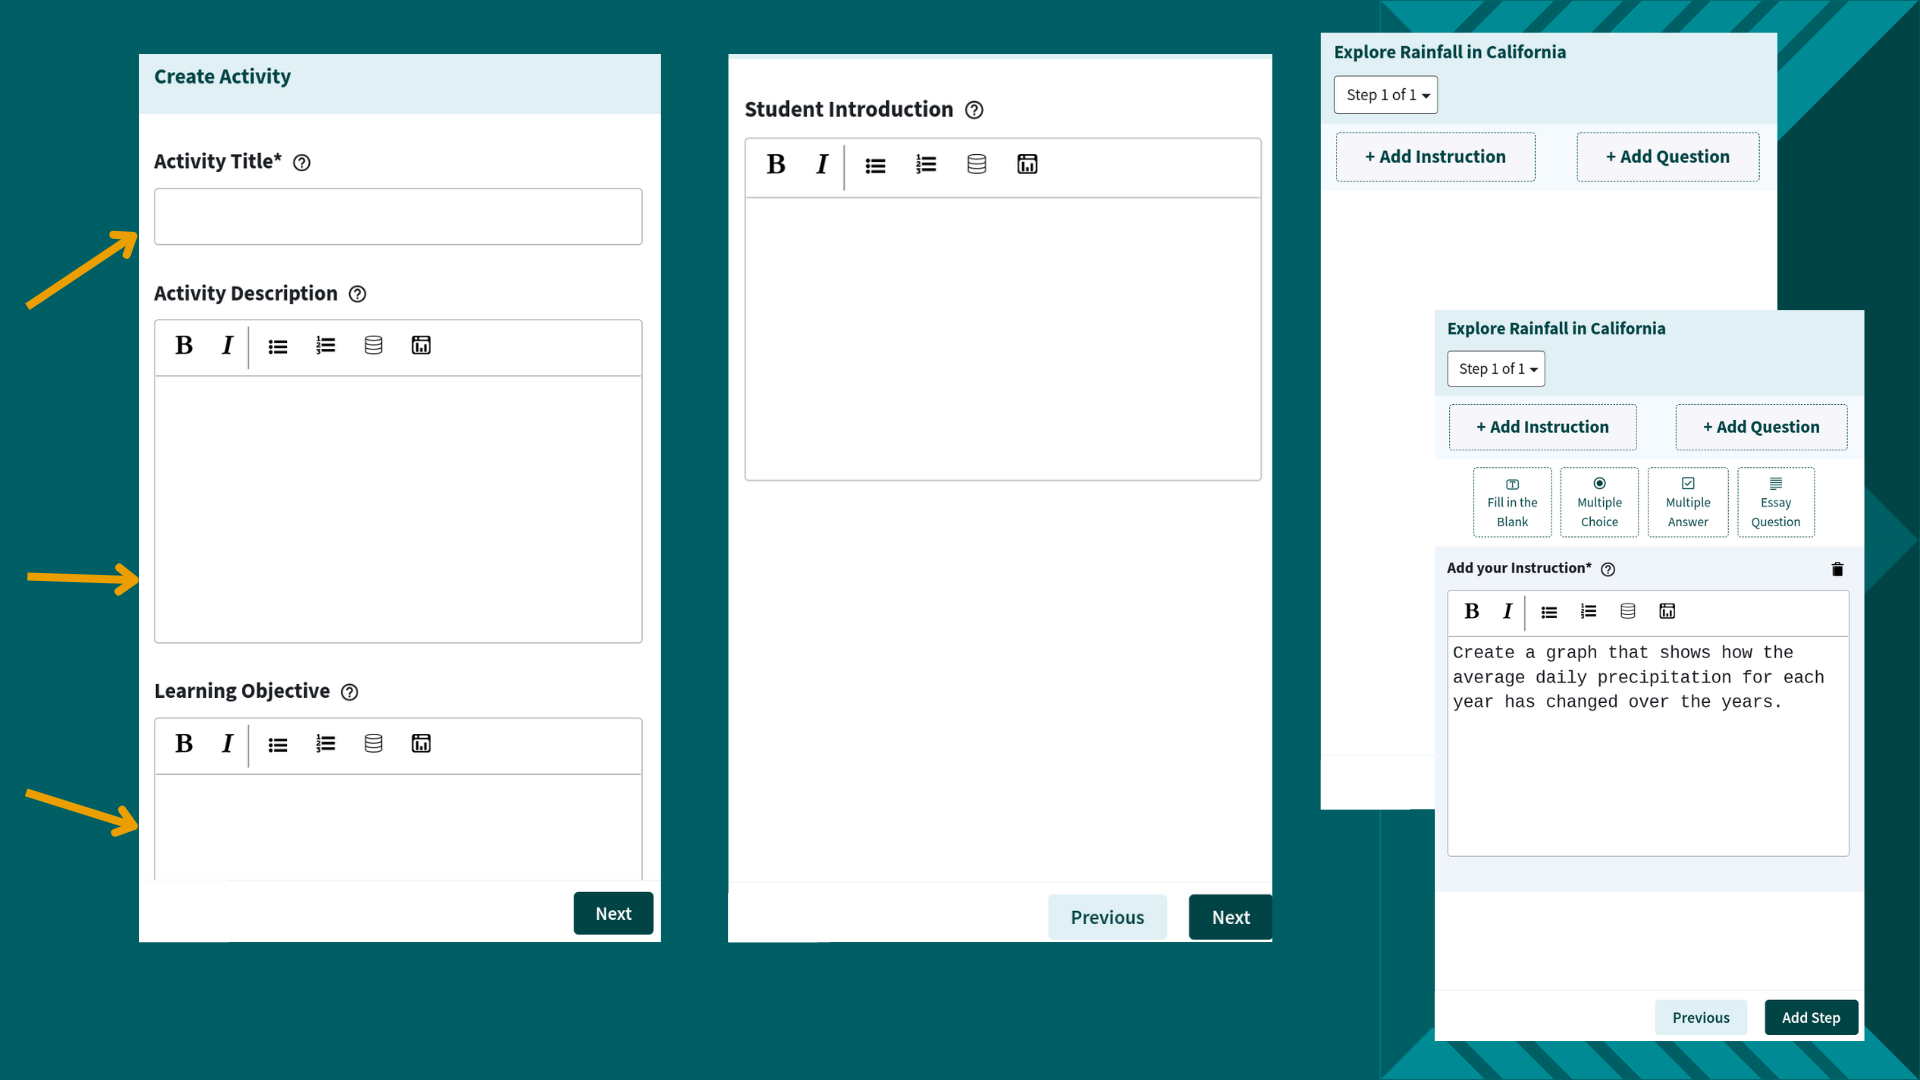1920x1080 pixels.
Task: Click help icon next to Learning Objective
Action: 349,692
